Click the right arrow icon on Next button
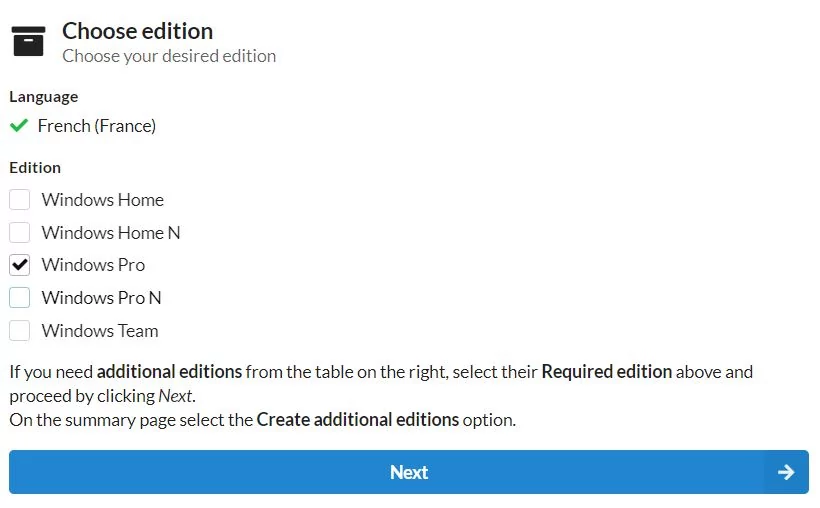Viewport: 820px width, 508px height. tap(785, 472)
